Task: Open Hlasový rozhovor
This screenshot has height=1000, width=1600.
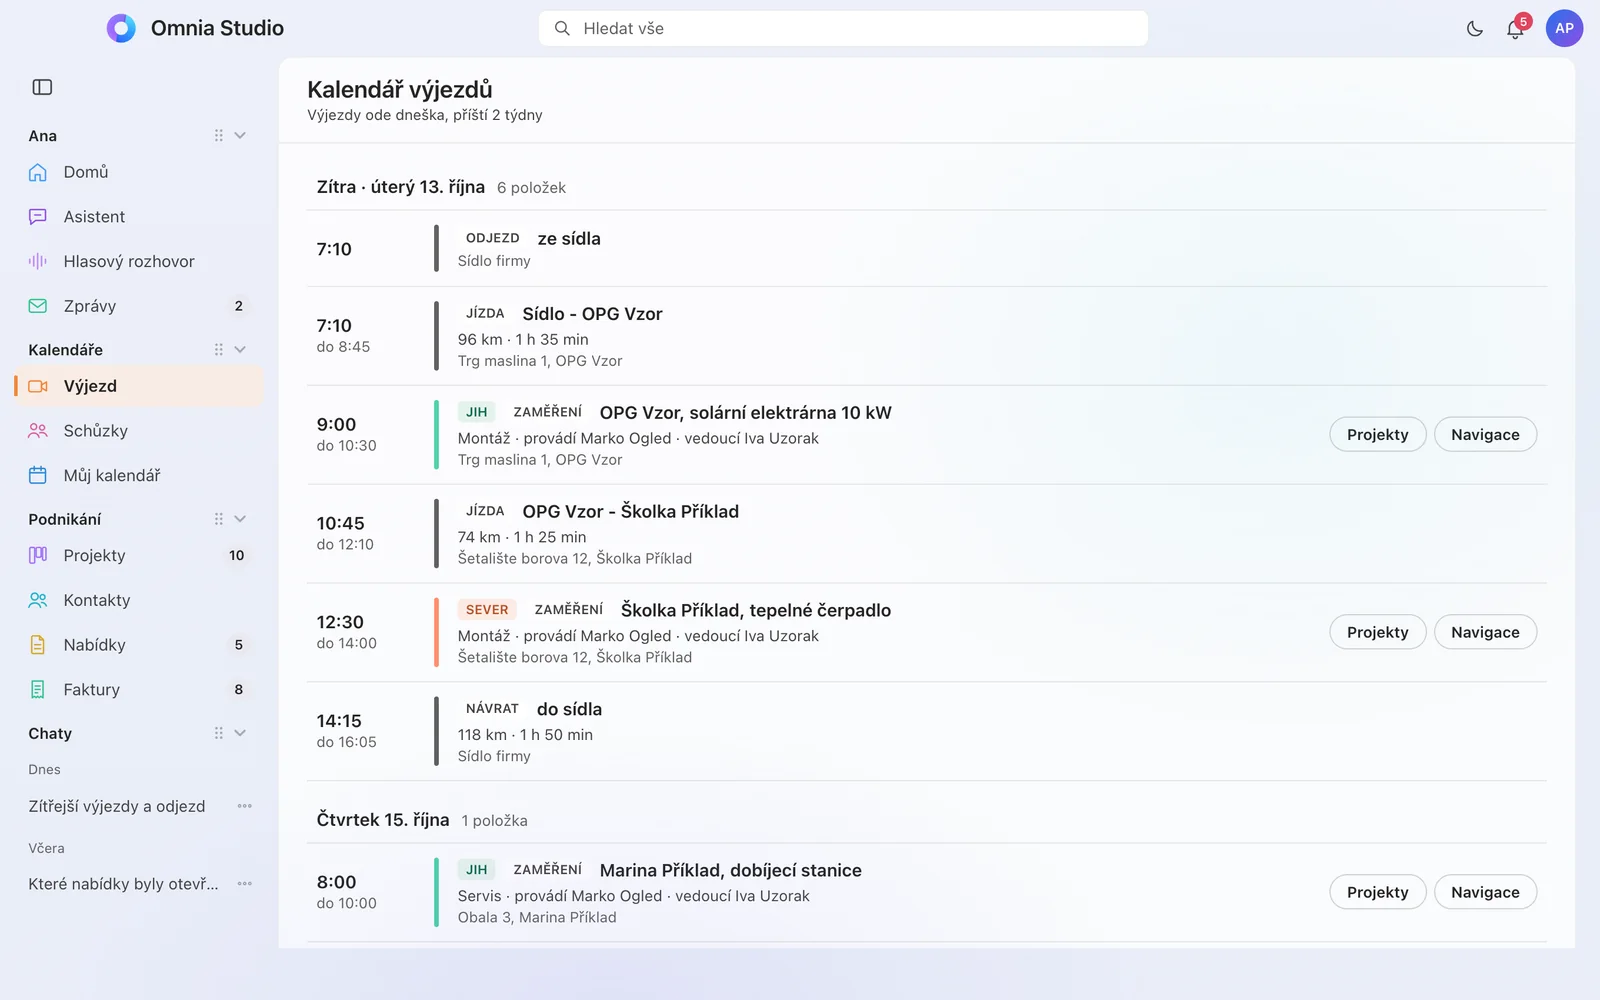Action: (139, 261)
